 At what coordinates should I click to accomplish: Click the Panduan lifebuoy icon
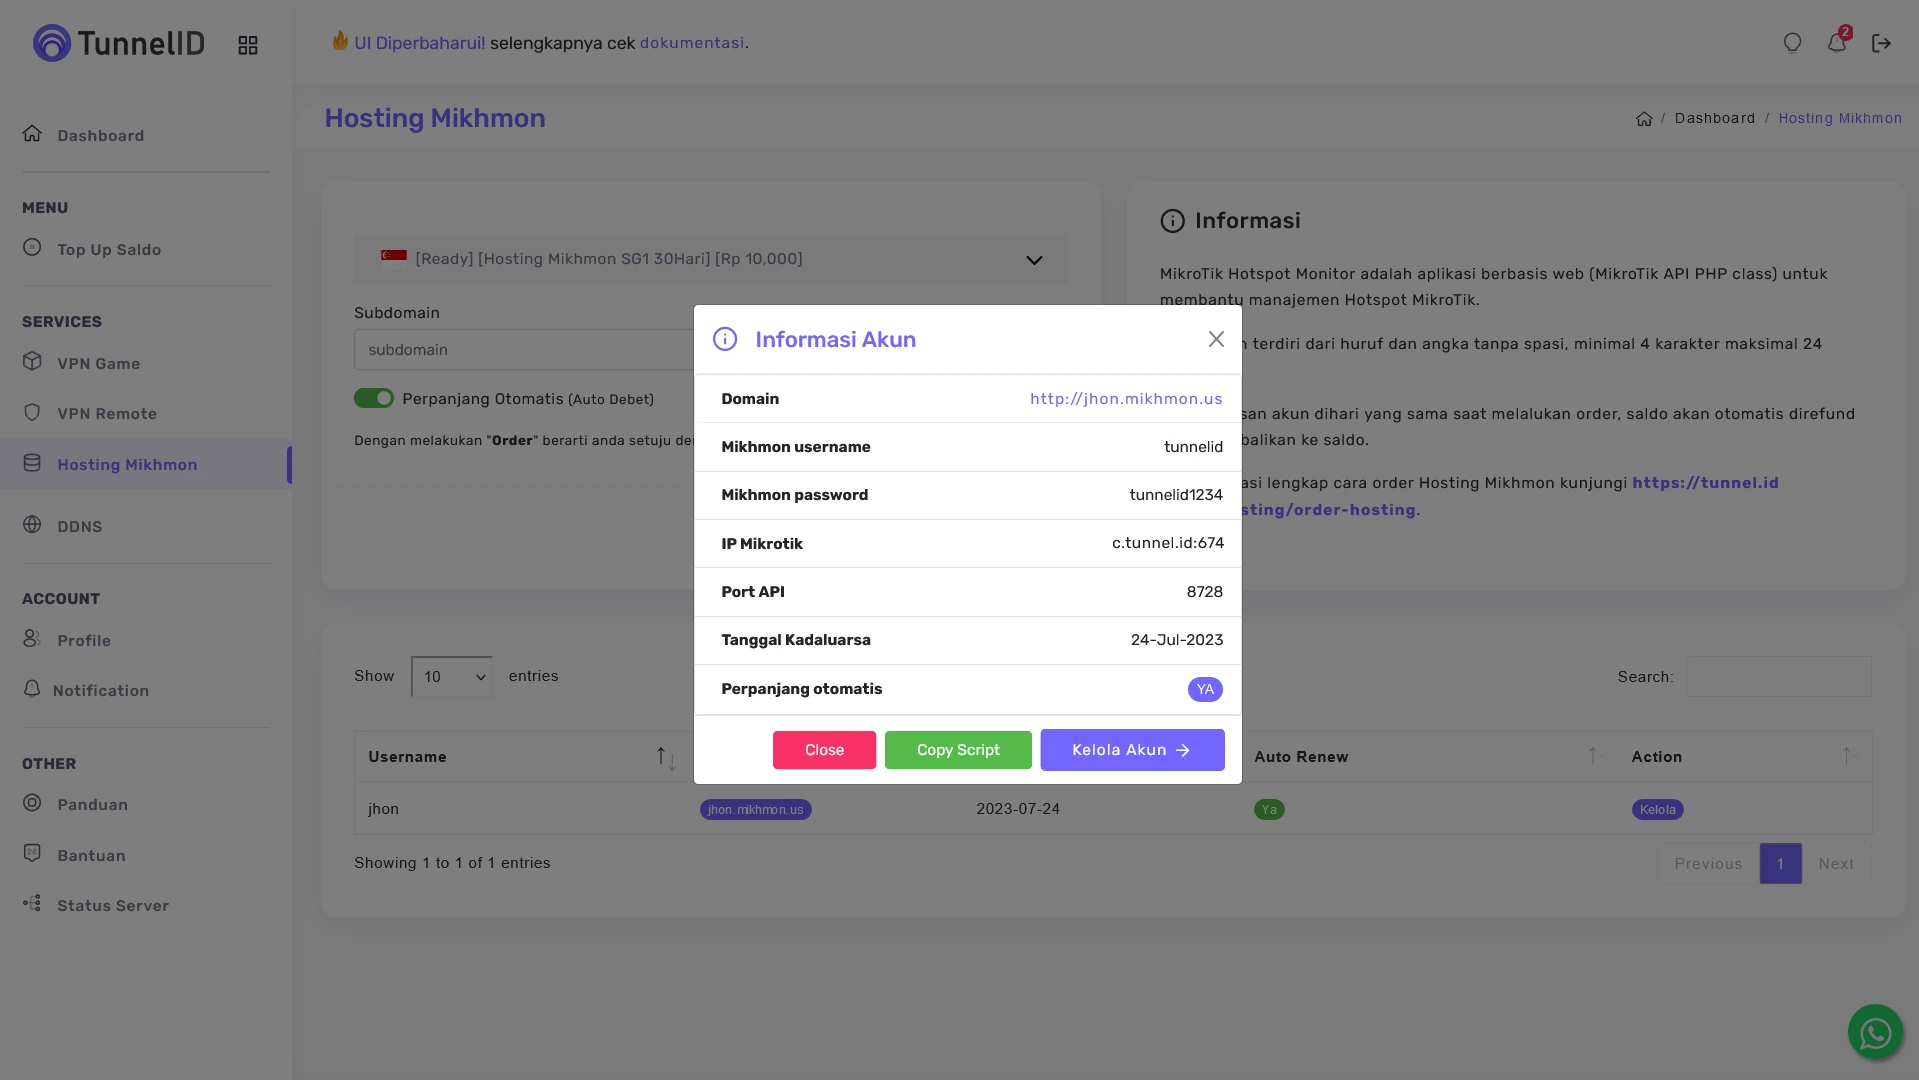[32, 803]
